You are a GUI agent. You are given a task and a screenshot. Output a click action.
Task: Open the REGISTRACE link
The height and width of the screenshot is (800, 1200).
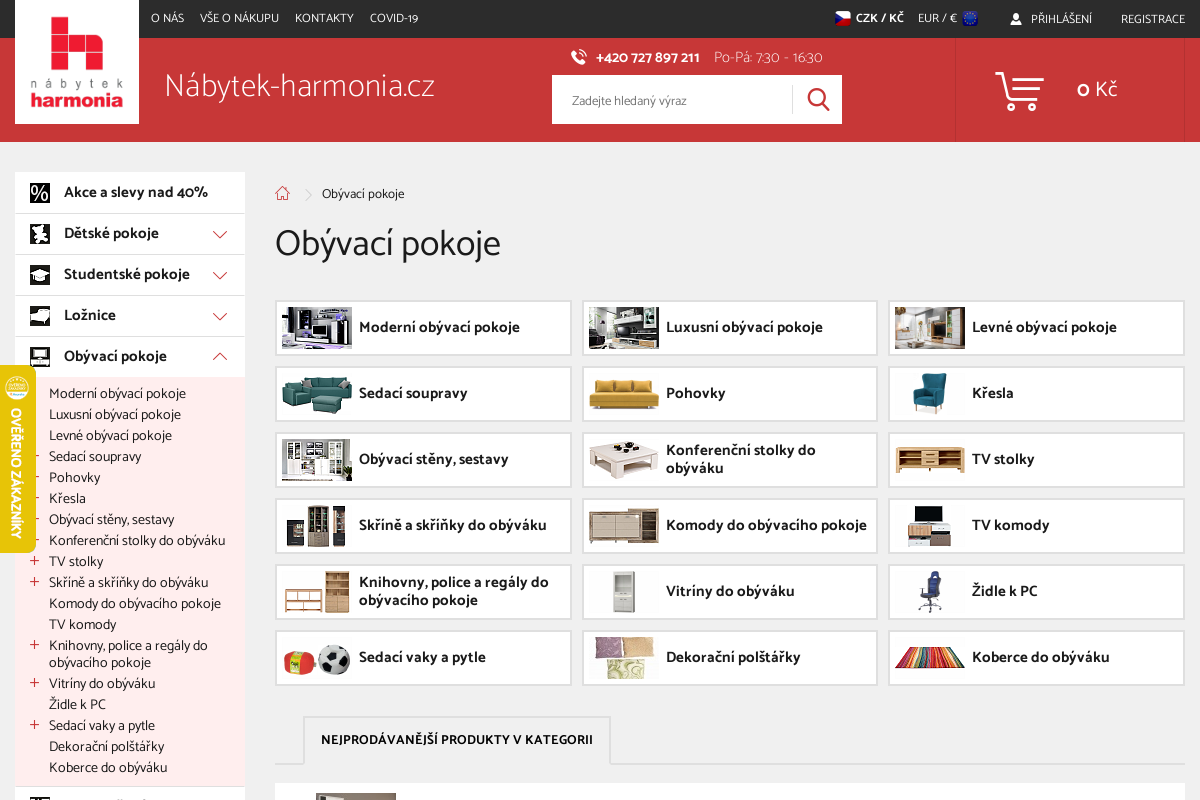click(1152, 18)
